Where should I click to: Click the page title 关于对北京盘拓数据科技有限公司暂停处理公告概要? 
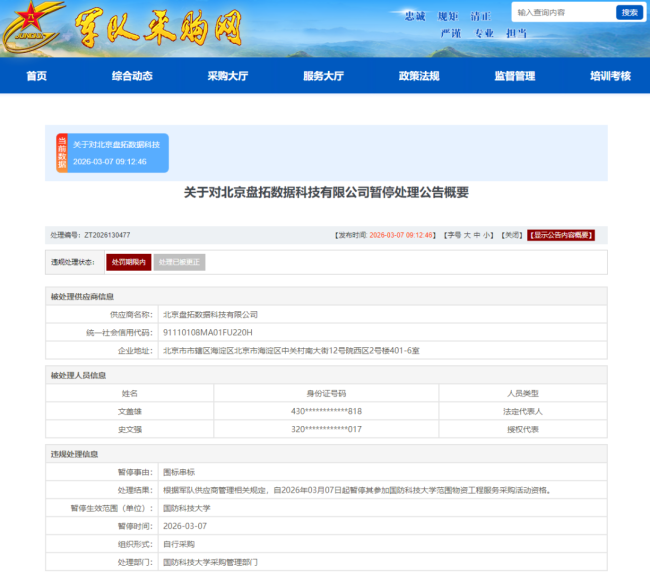coord(326,192)
